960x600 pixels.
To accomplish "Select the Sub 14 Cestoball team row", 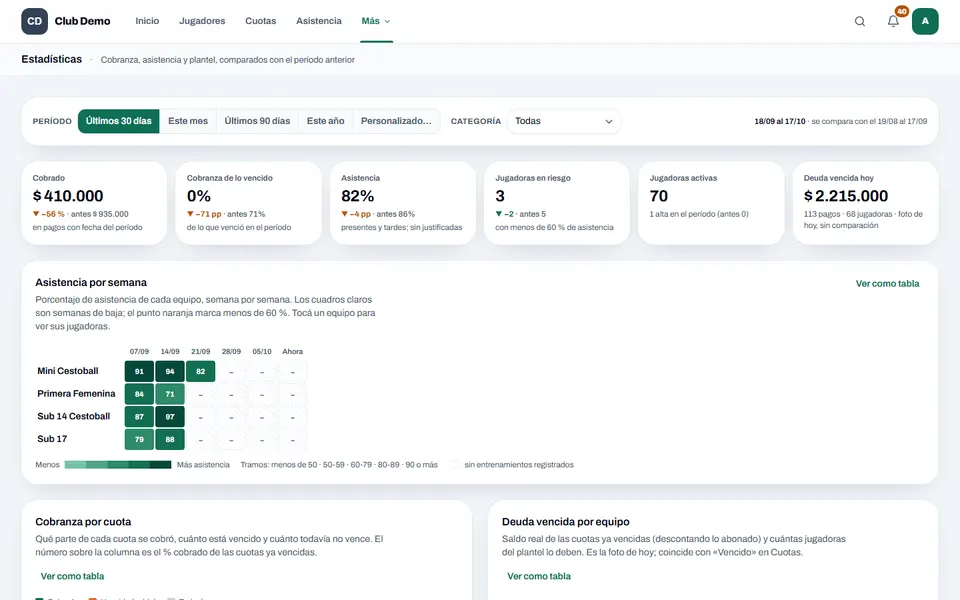I will click(73, 416).
